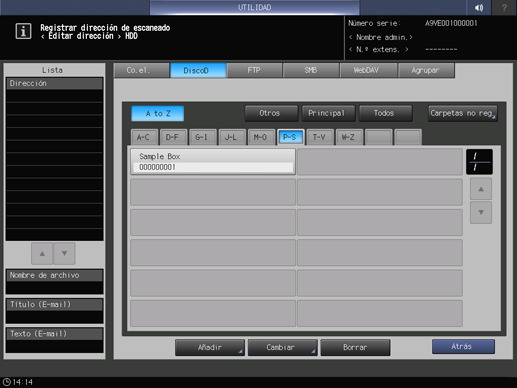Click the clock icon in the status bar
Viewport: 517px width, 388px height.
point(7,382)
